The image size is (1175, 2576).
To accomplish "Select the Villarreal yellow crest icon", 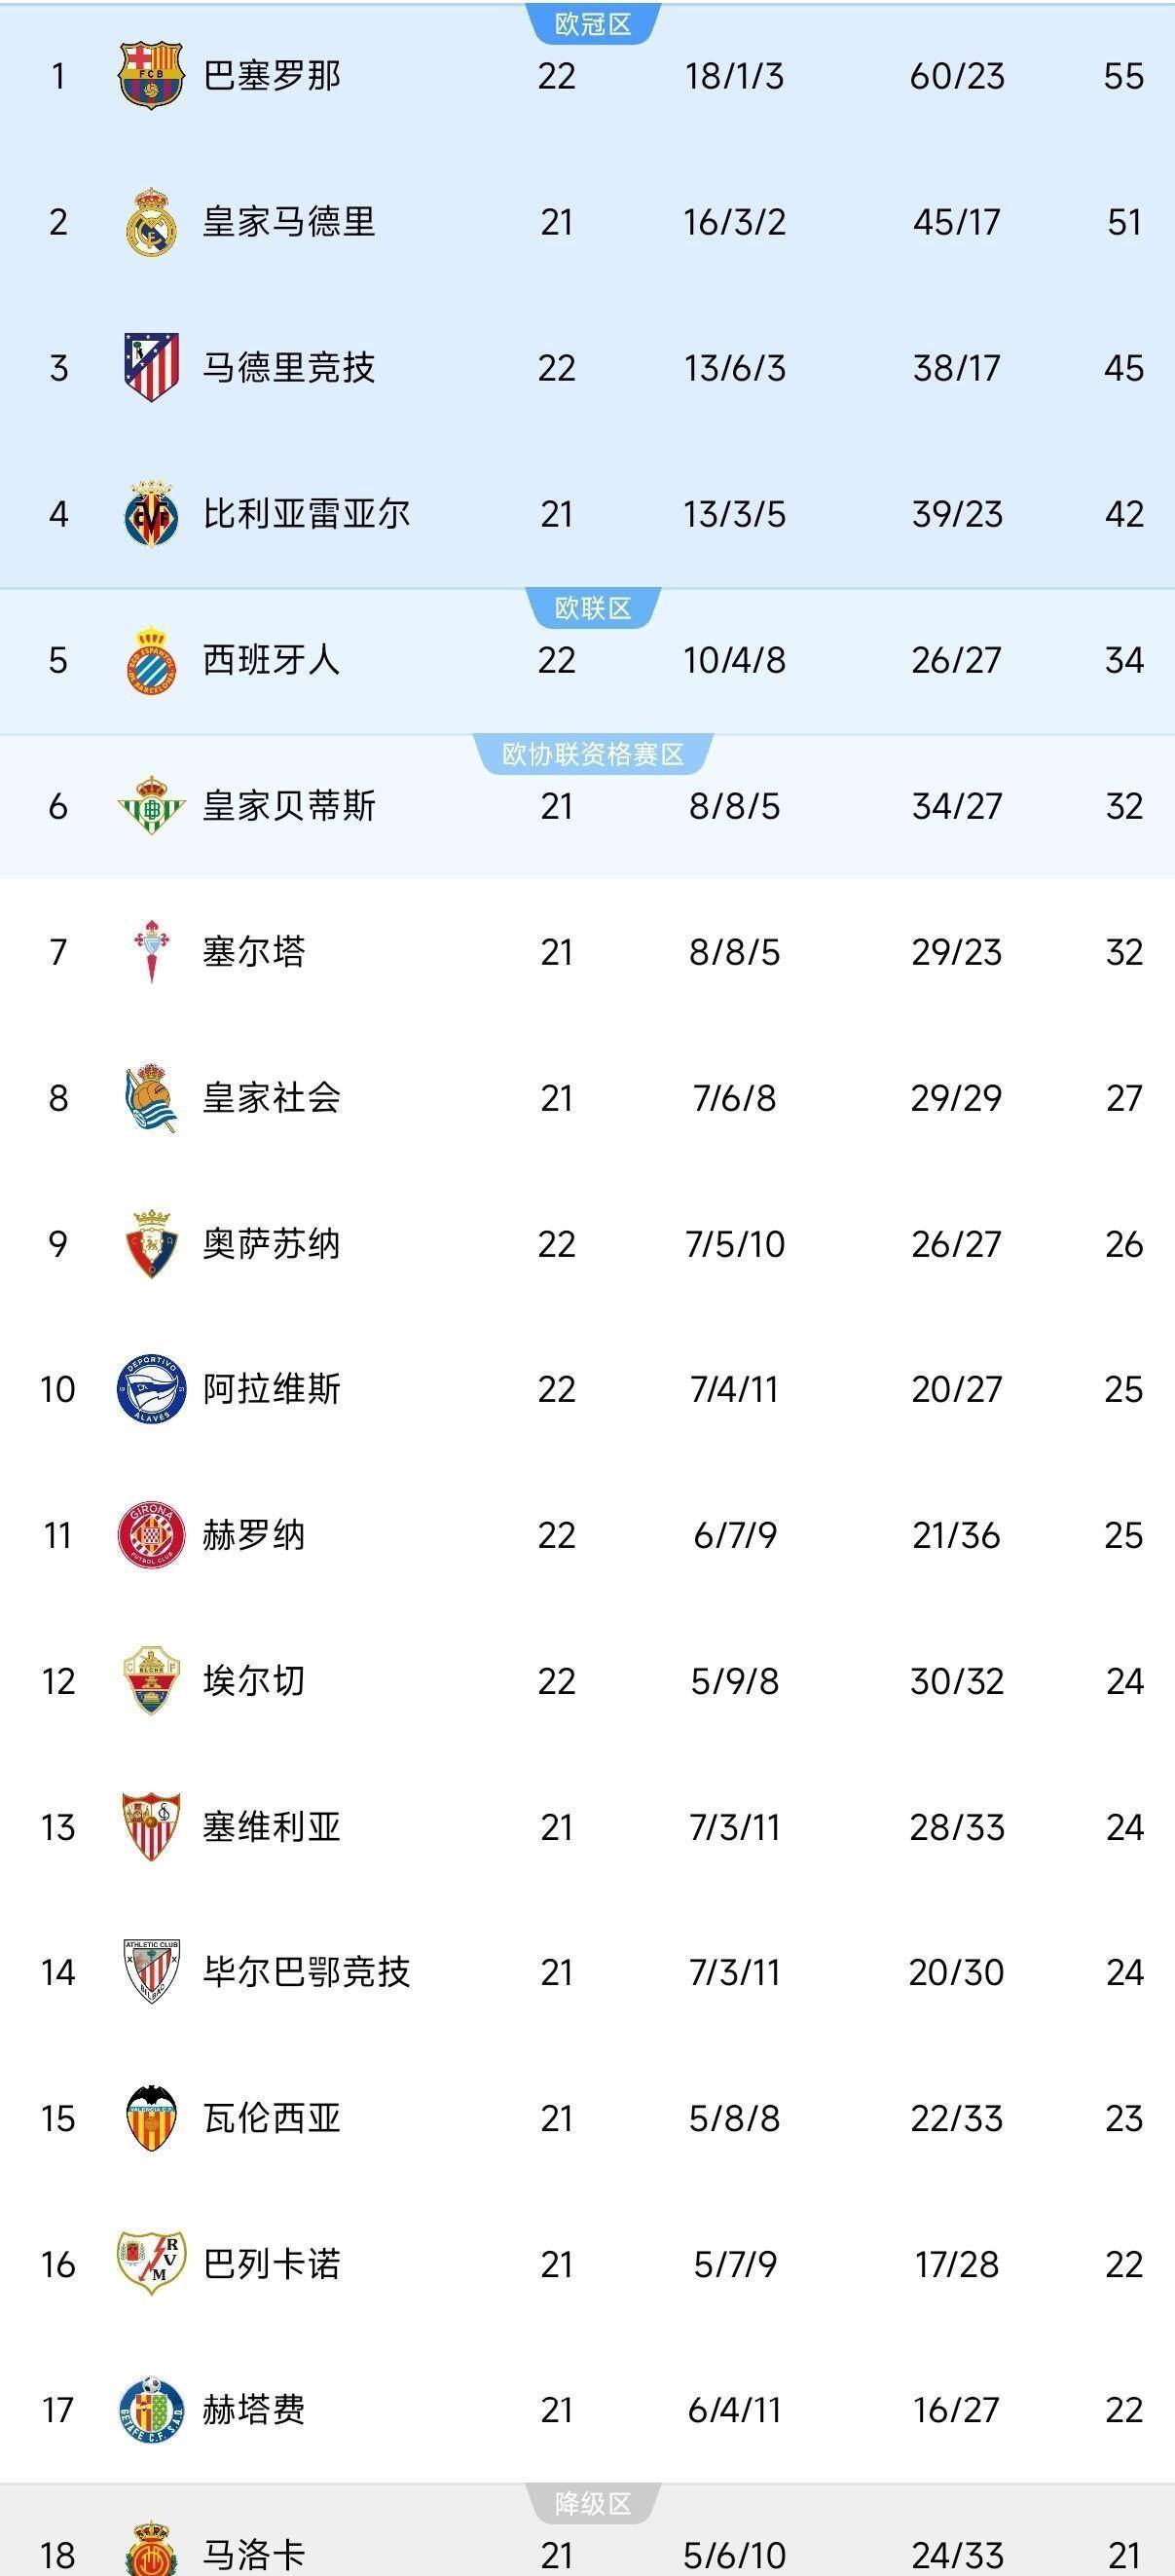I will (151, 514).
